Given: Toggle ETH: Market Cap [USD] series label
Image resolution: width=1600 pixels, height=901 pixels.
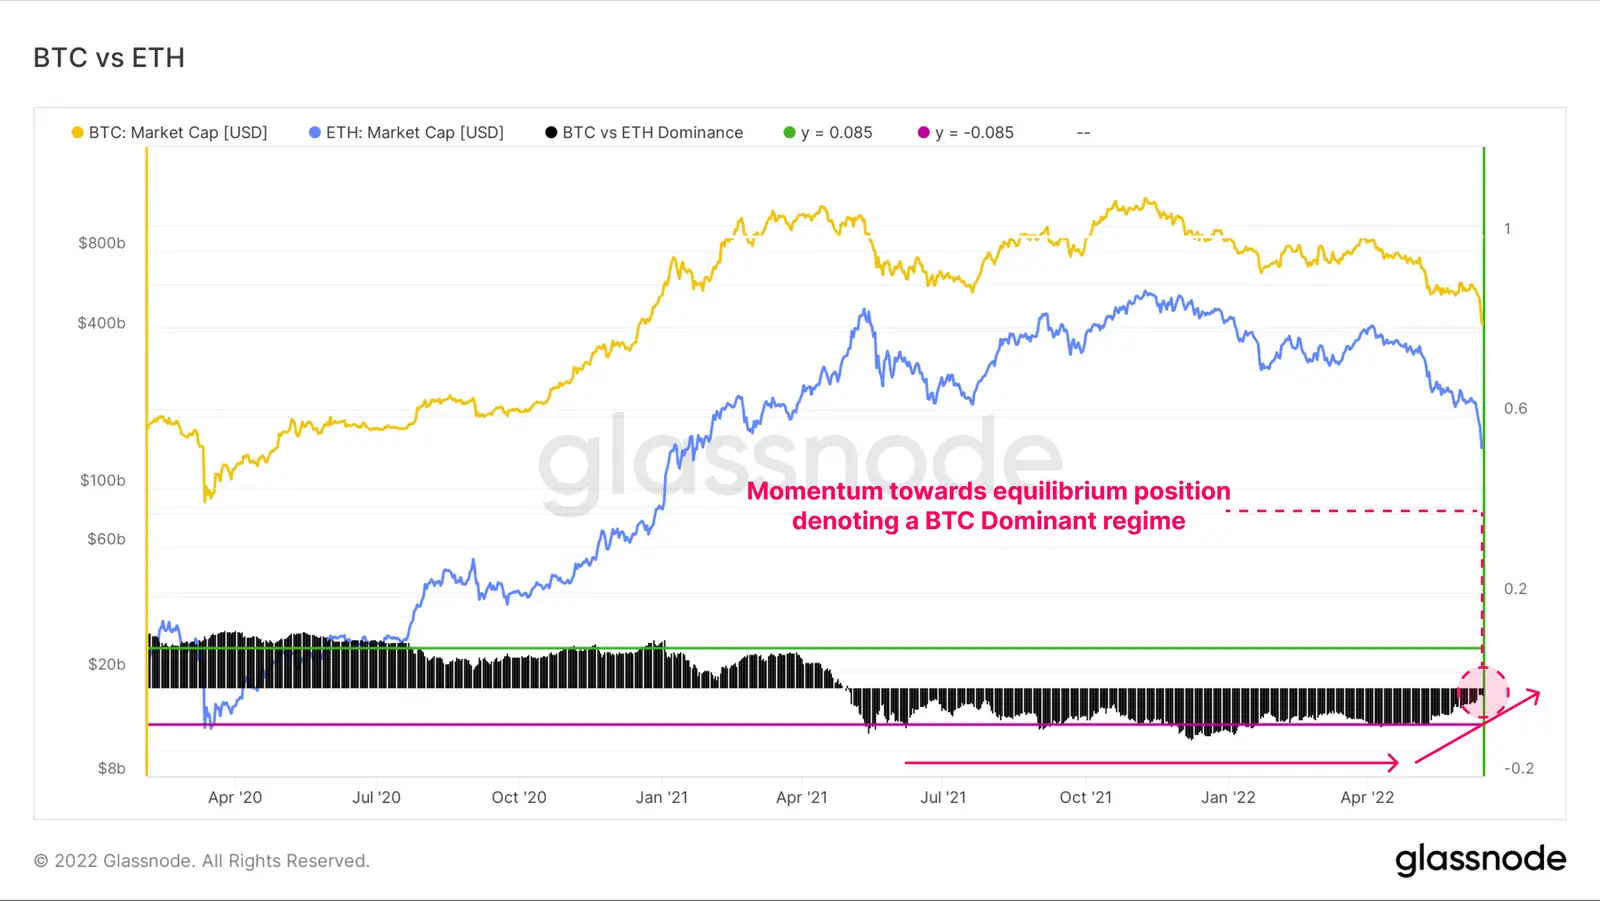Looking at the screenshot, I should (x=415, y=133).
